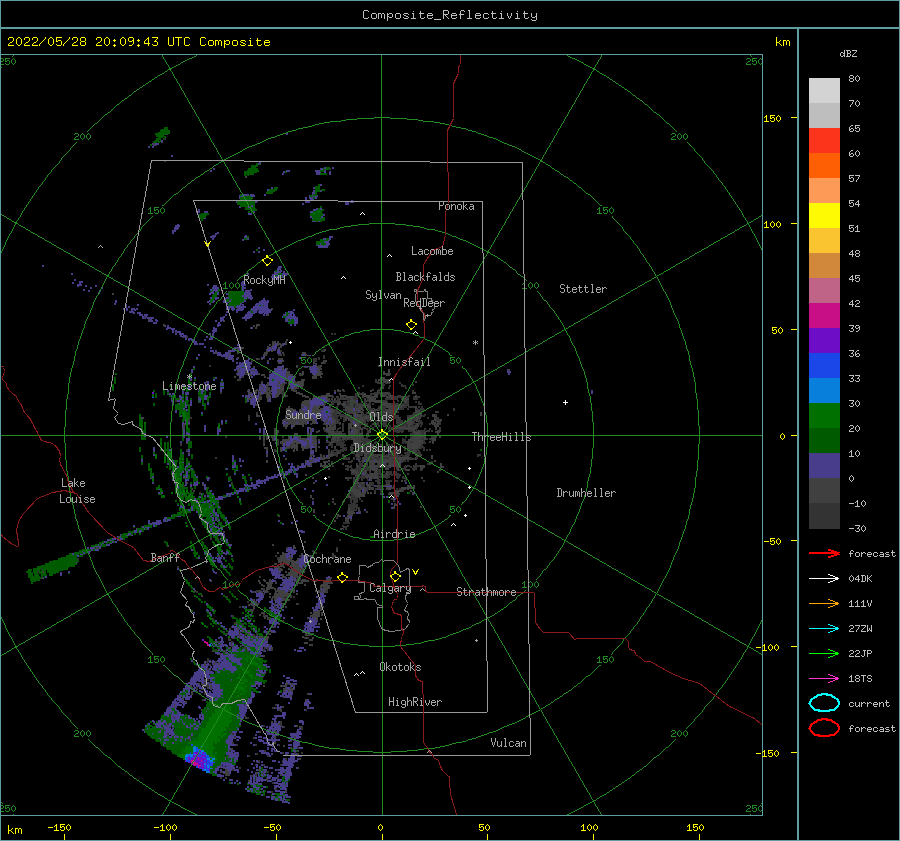
Task: Click the yellow diamond marker above Calgary label
Action: (x=395, y=576)
